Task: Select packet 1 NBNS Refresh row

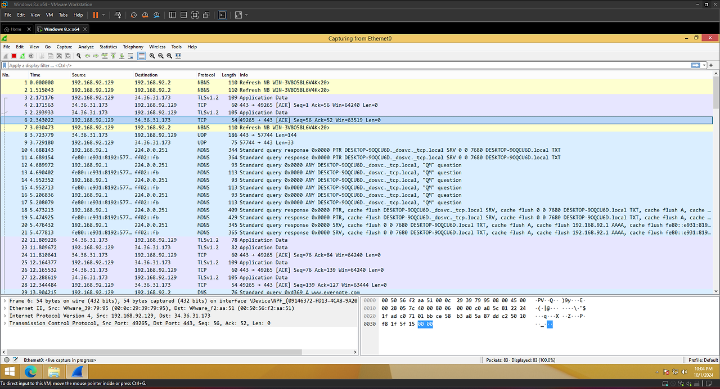Action: point(357,83)
